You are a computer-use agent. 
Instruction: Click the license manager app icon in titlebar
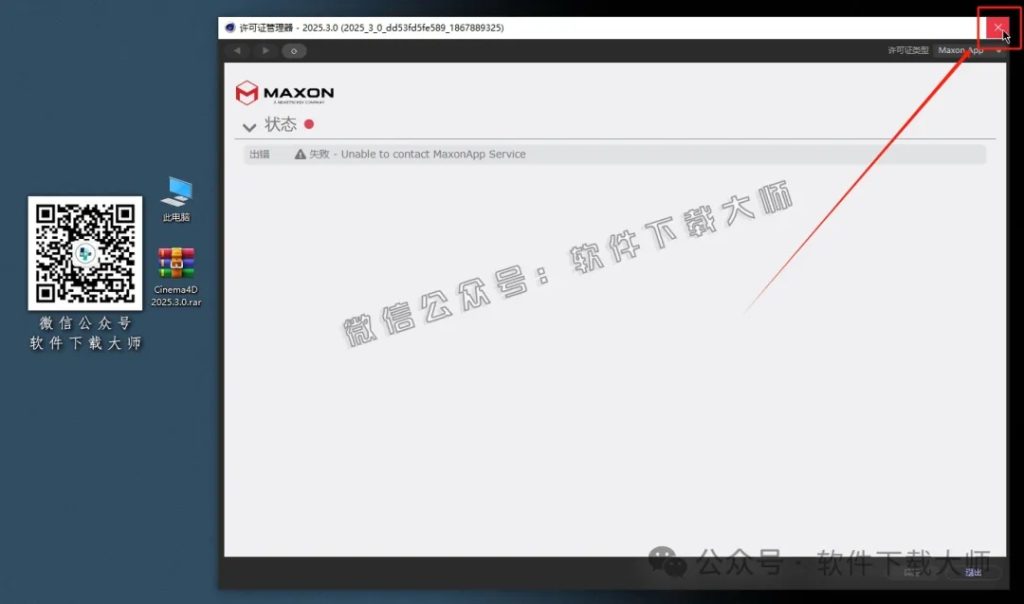pyautogui.click(x=230, y=28)
